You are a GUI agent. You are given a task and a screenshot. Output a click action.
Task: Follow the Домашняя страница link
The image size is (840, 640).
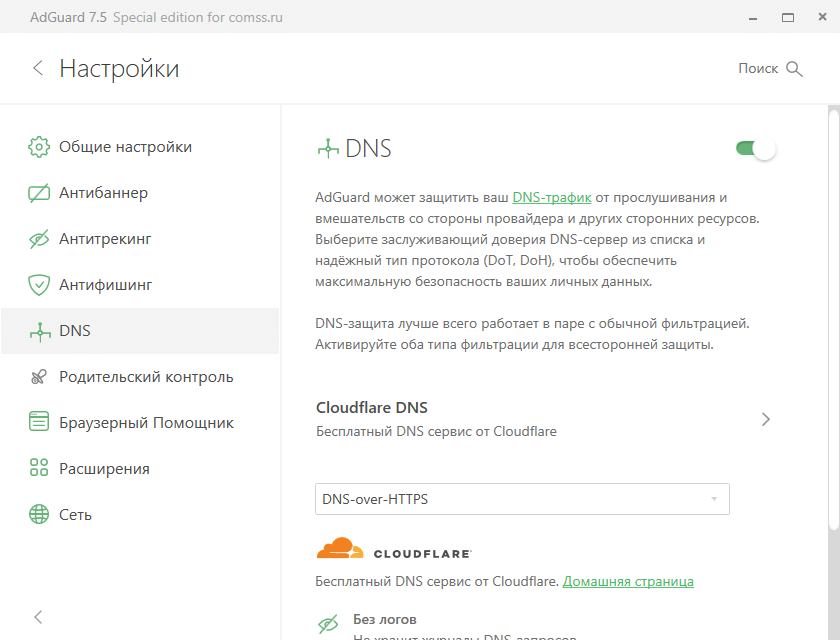click(x=628, y=581)
